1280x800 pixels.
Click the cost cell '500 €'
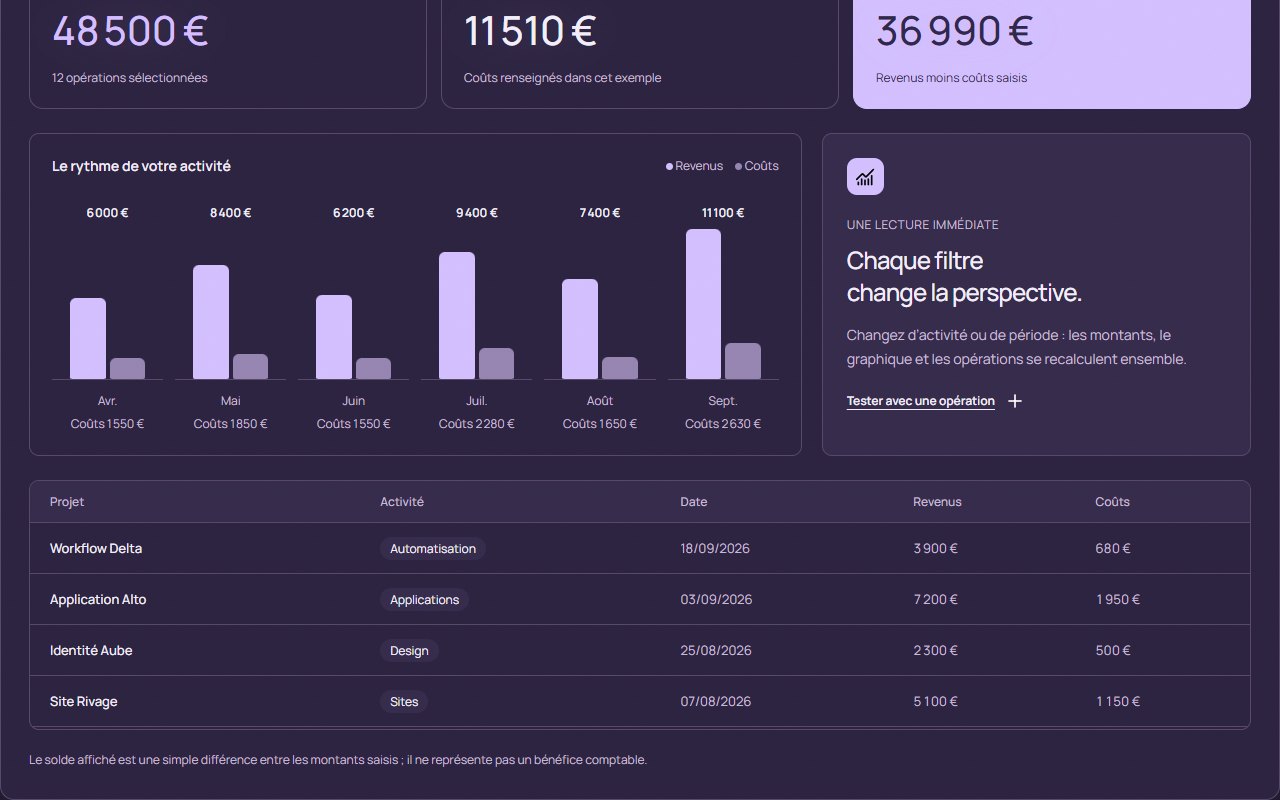pos(1113,650)
